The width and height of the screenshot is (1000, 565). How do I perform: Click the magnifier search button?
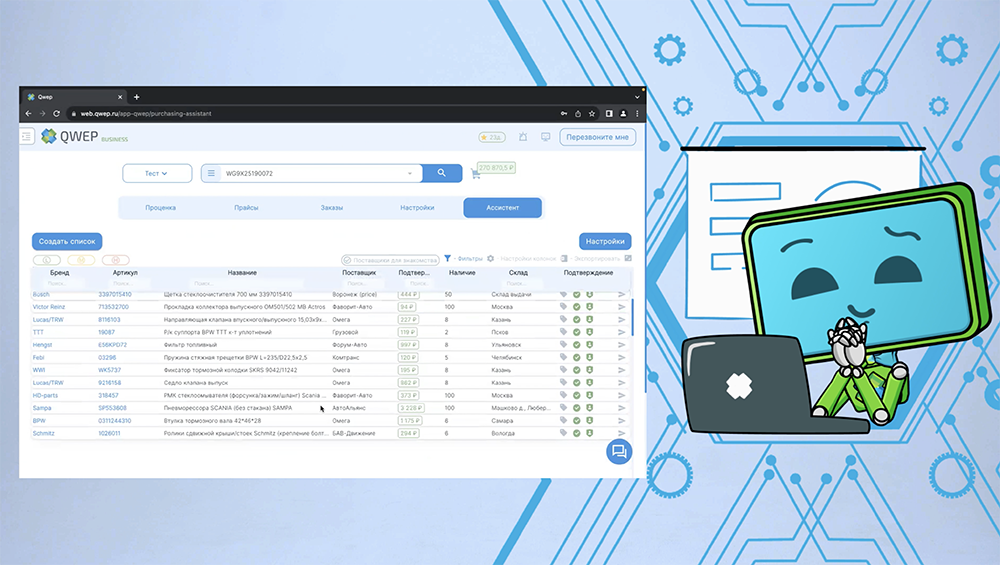click(x=441, y=173)
